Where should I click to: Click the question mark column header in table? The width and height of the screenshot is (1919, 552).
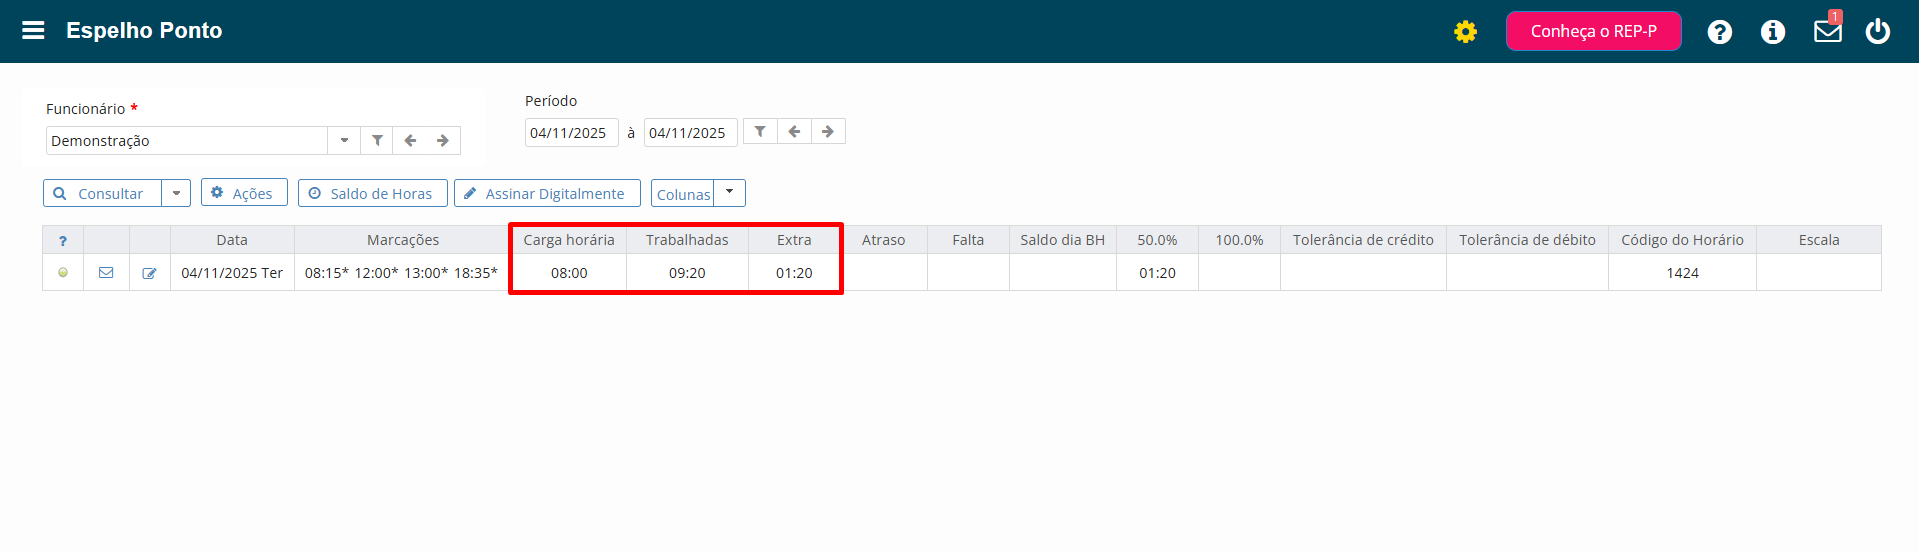(x=63, y=240)
